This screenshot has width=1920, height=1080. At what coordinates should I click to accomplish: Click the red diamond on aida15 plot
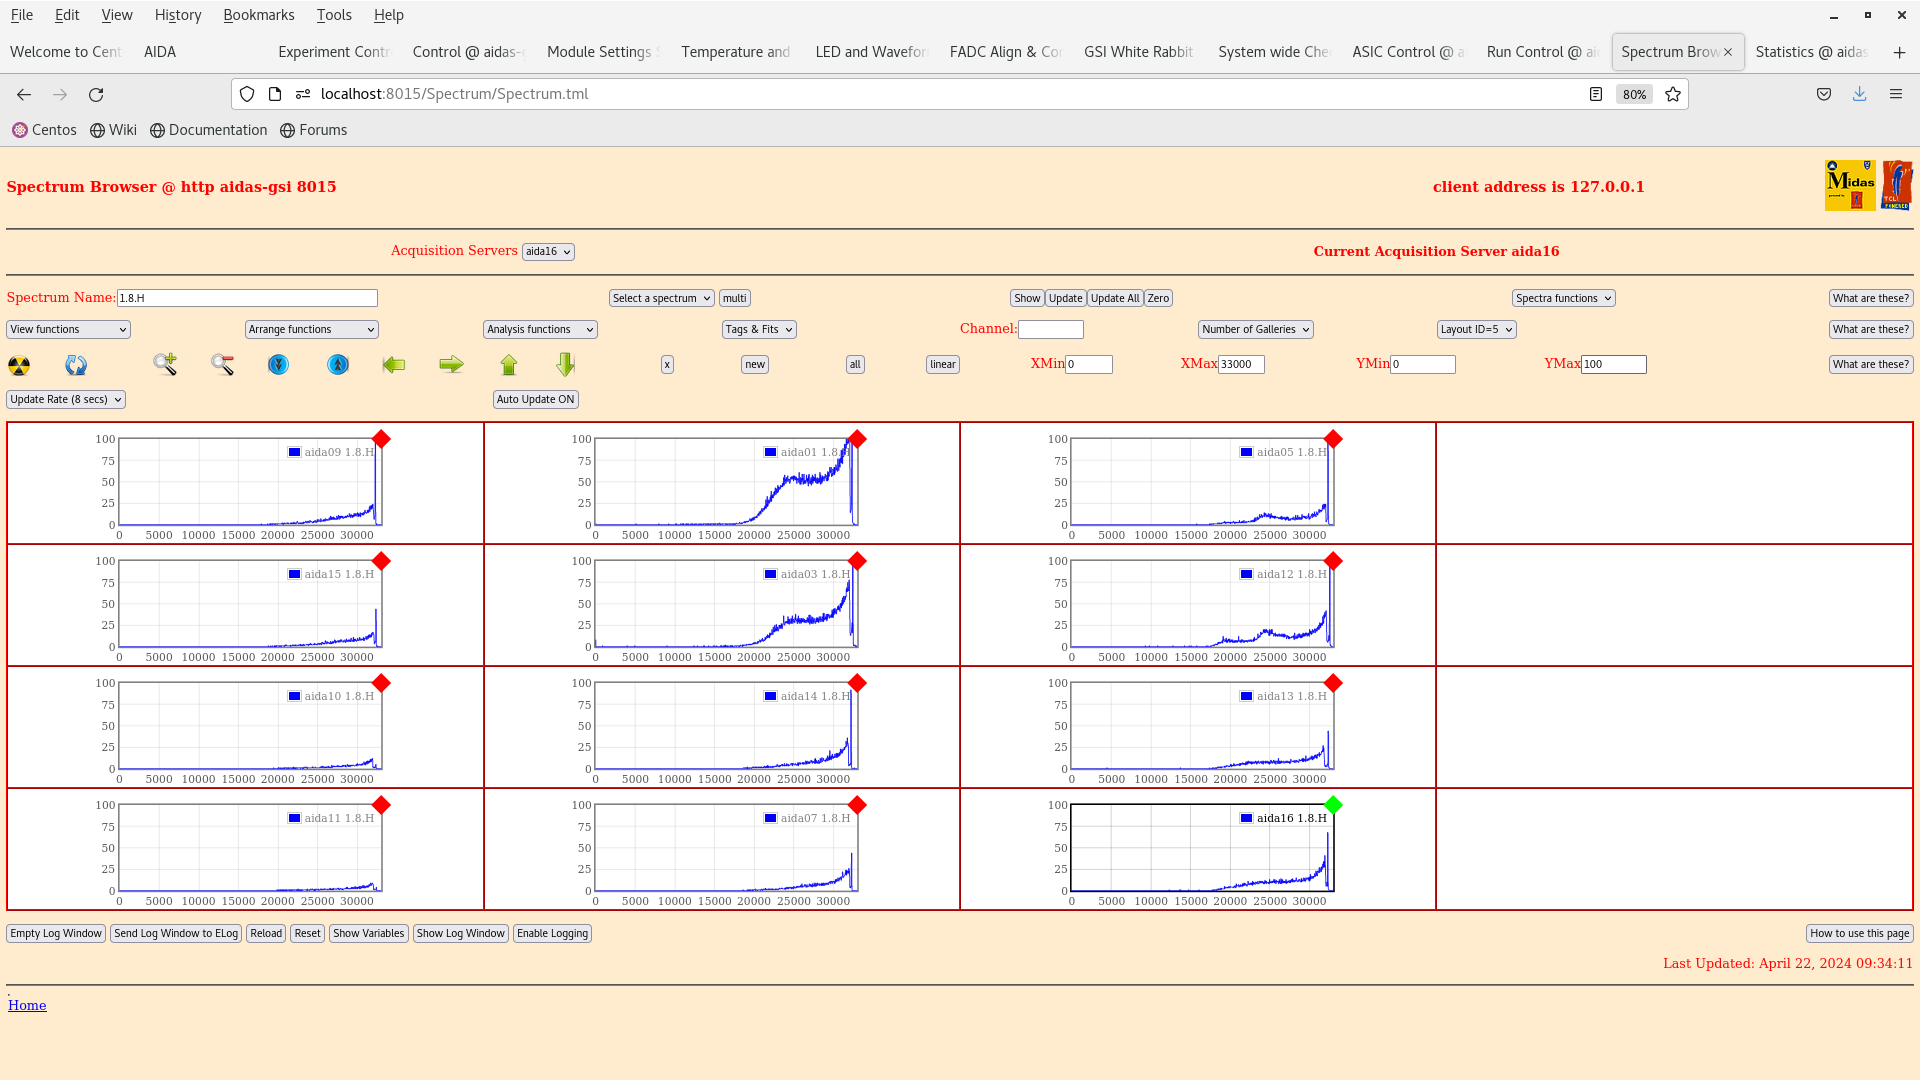tap(381, 561)
